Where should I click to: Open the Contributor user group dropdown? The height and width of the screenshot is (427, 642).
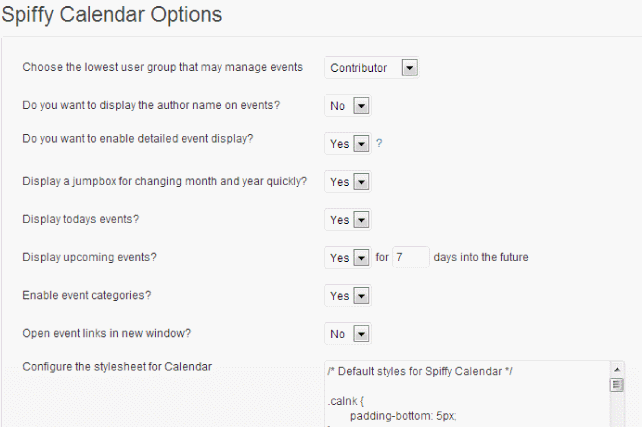point(372,68)
